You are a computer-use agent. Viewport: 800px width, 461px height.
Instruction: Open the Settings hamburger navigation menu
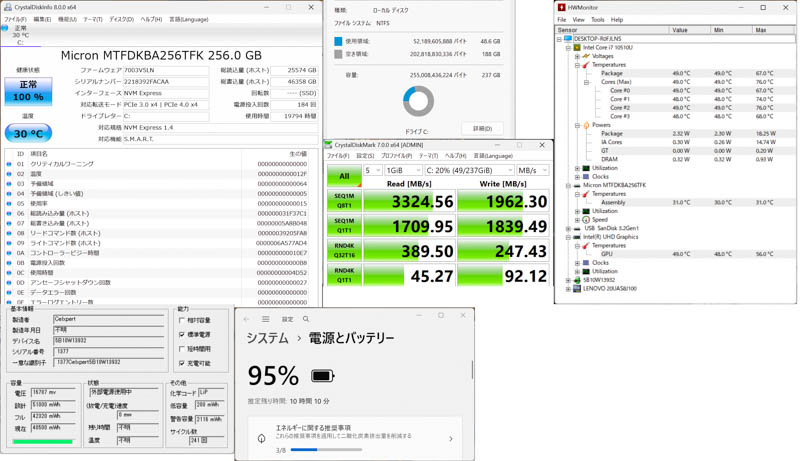point(265,319)
